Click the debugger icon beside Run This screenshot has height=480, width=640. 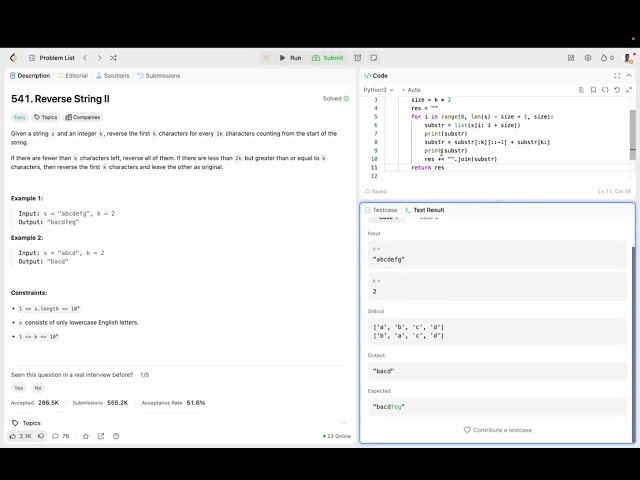click(266, 58)
